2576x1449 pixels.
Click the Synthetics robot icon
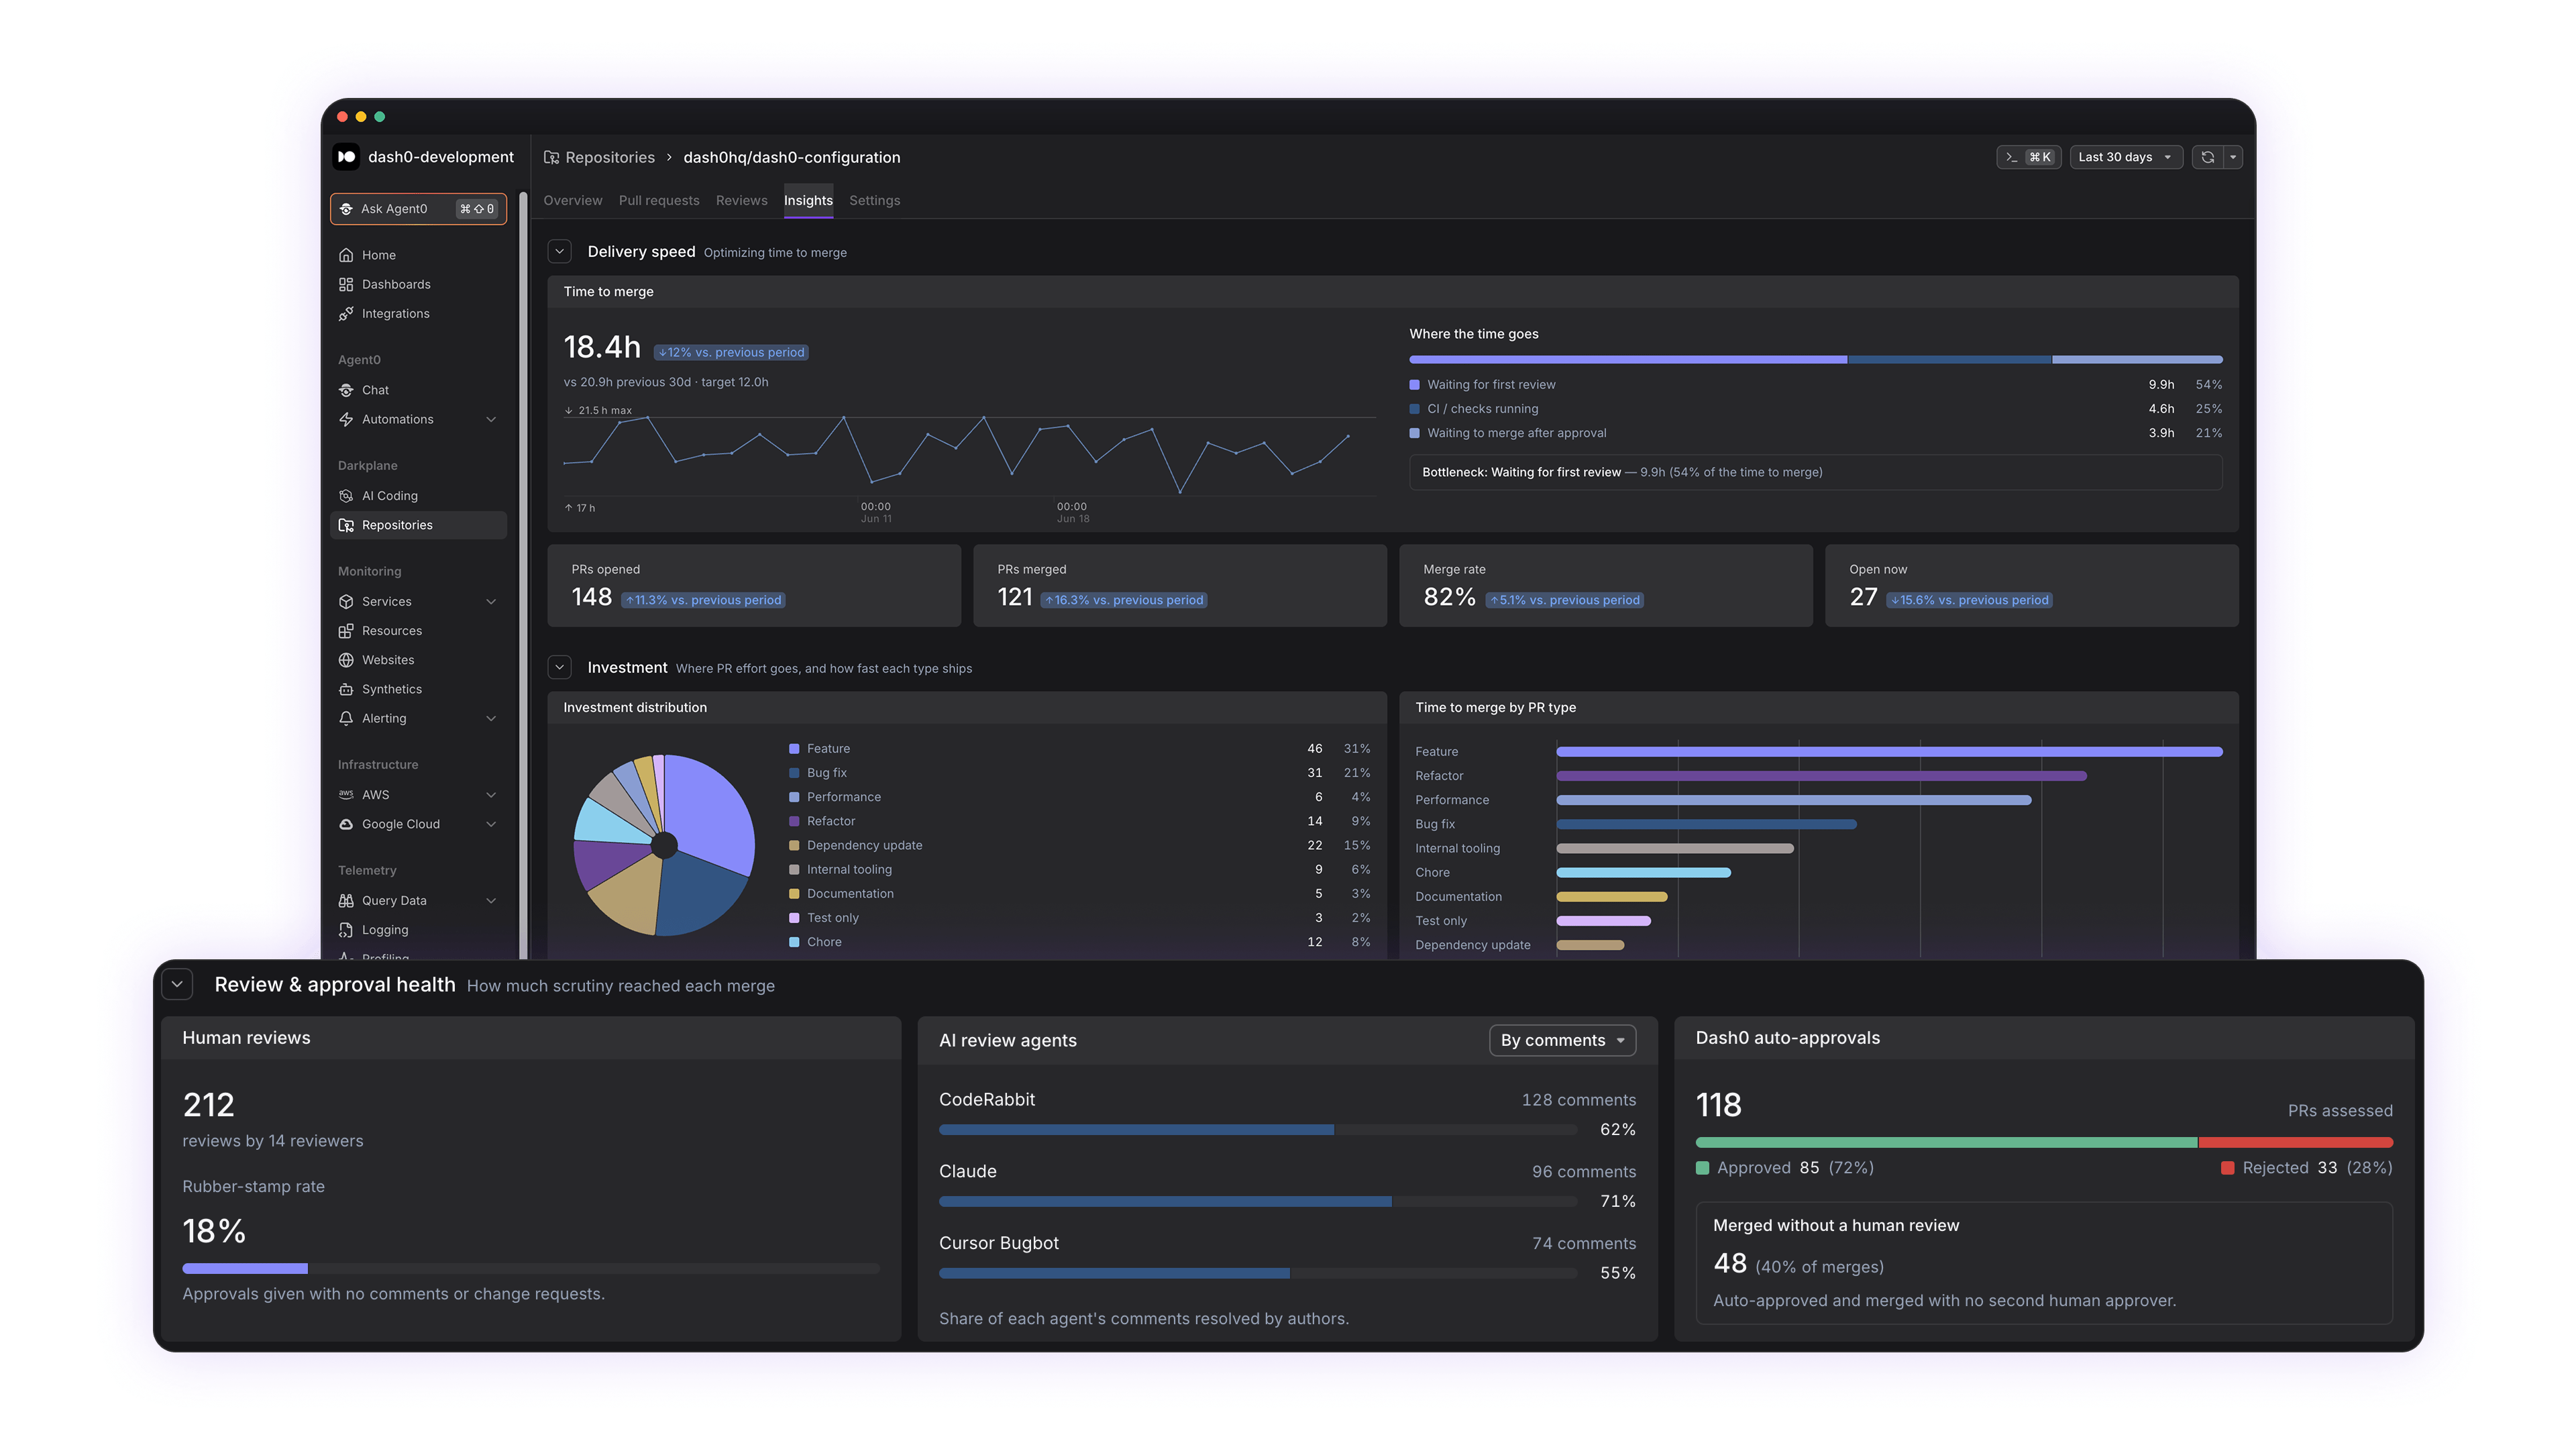(x=346, y=689)
